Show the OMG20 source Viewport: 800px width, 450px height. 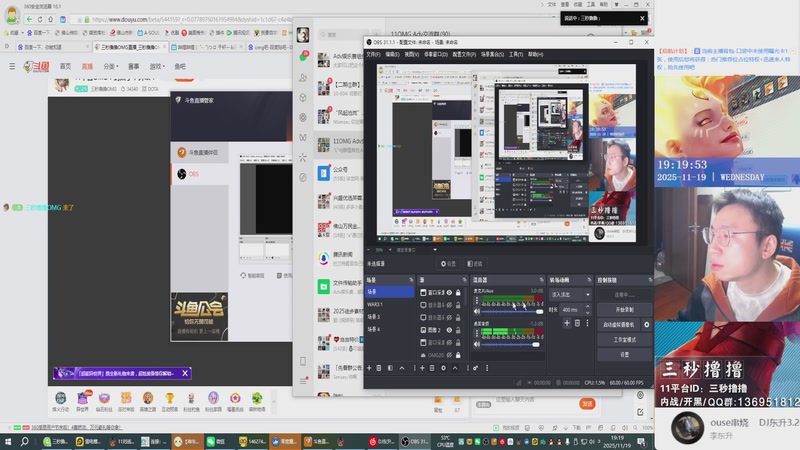[x=449, y=355]
